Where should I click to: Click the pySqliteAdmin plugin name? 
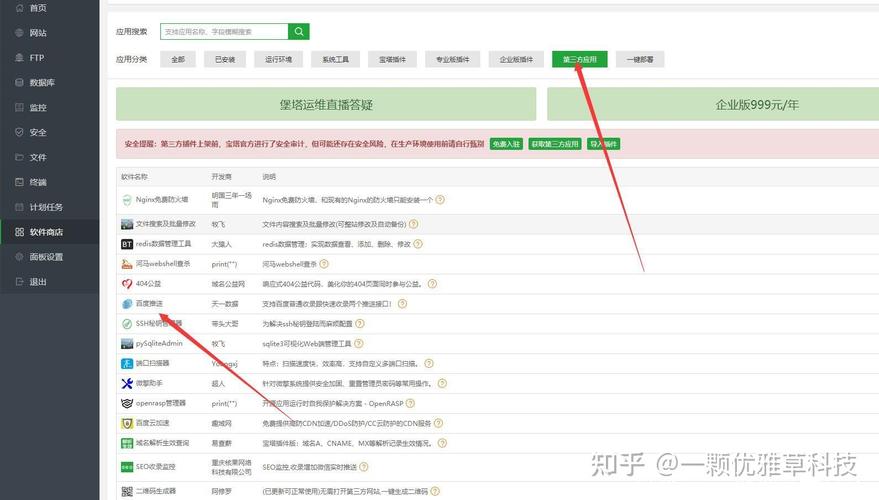[159, 344]
